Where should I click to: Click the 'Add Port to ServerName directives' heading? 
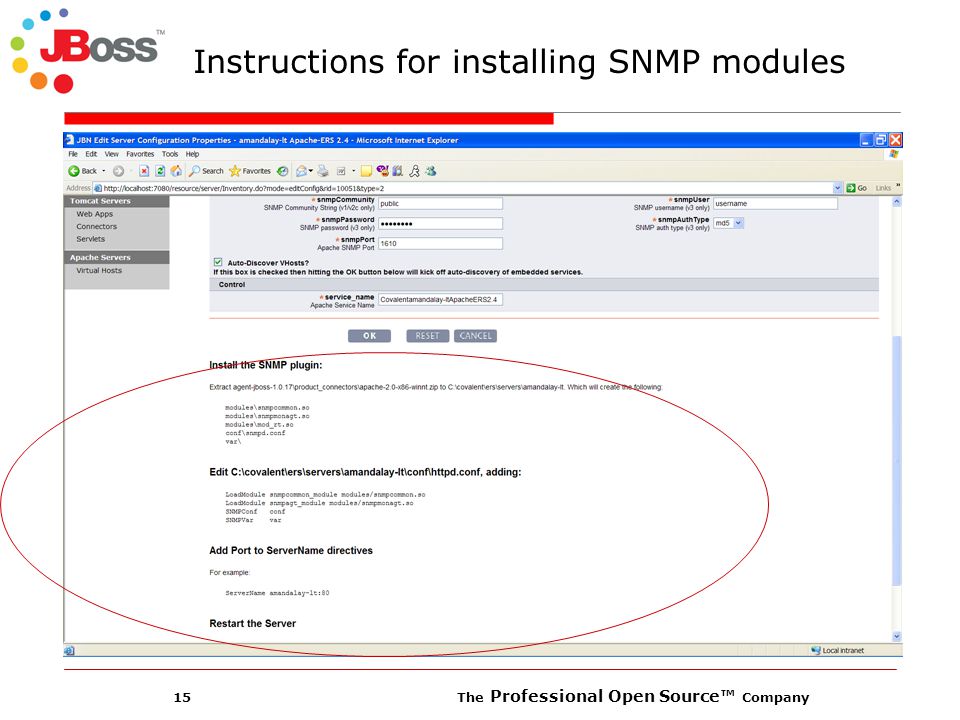coord(291,550)
